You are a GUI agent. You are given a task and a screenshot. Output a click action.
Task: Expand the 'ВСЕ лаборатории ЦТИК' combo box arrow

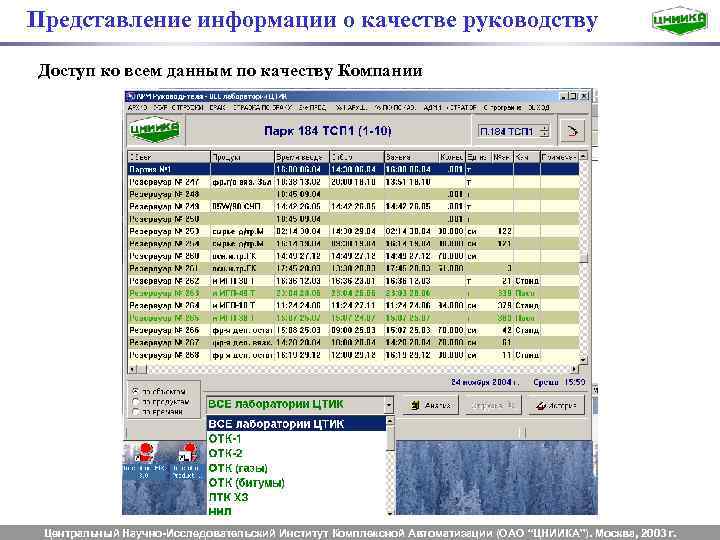pos(389,405)
